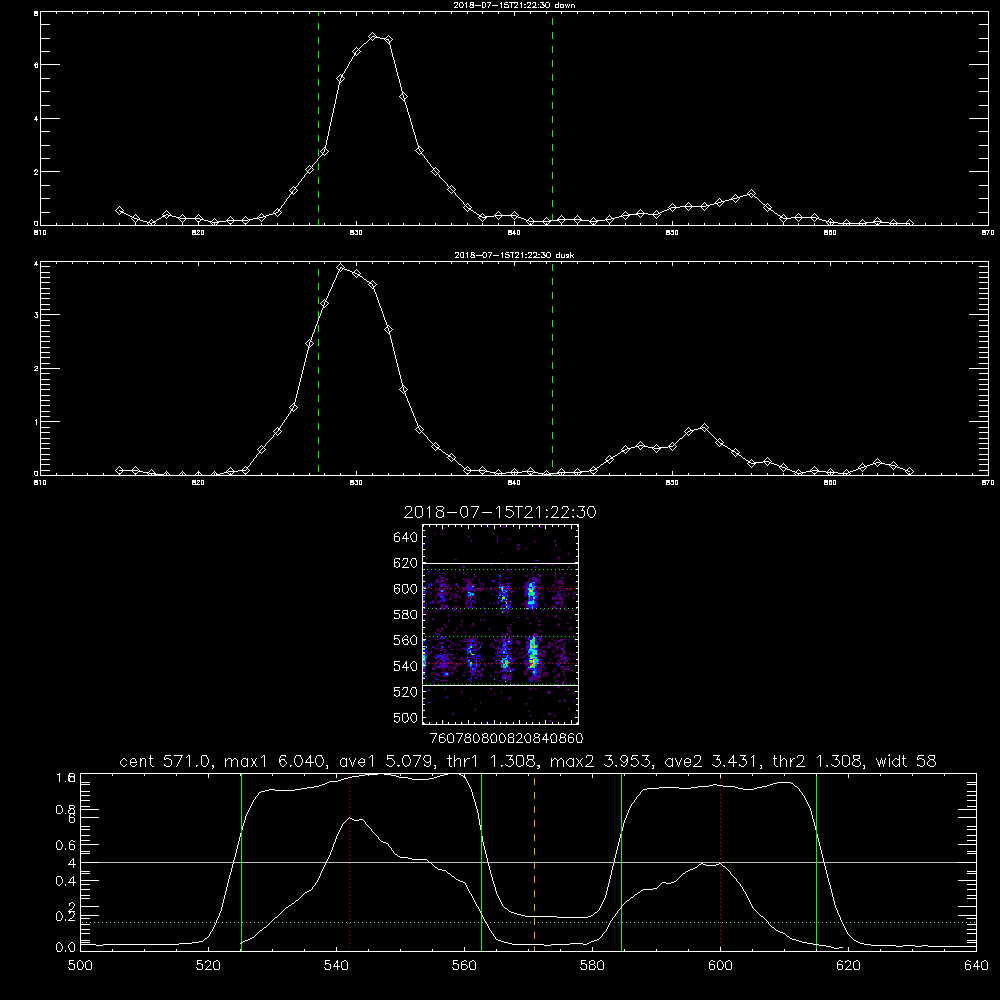The image size is (1000, 1000).
Task: Click the 540 x-axis label on the bottom plot
Action: pos(336,966)
